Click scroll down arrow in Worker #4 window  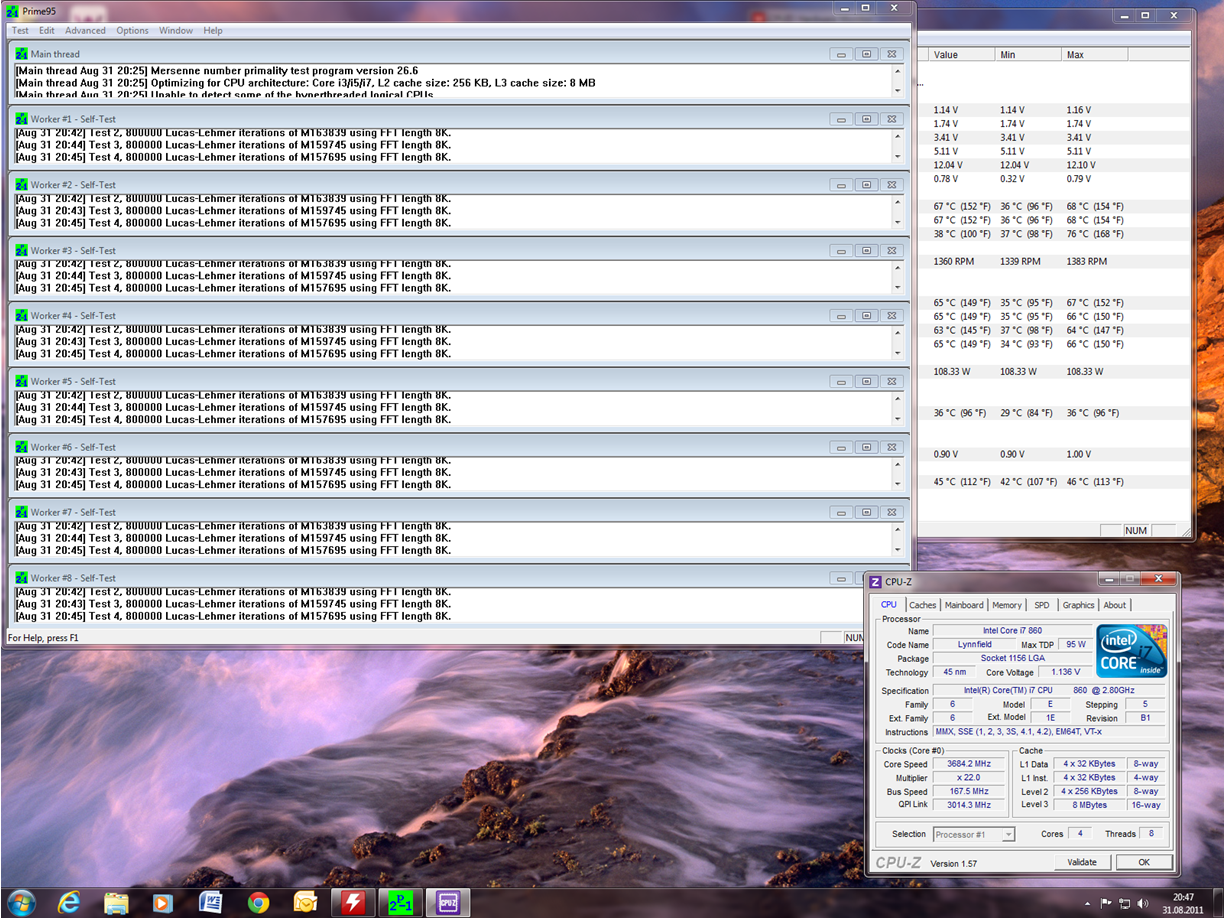coord(898,353)
